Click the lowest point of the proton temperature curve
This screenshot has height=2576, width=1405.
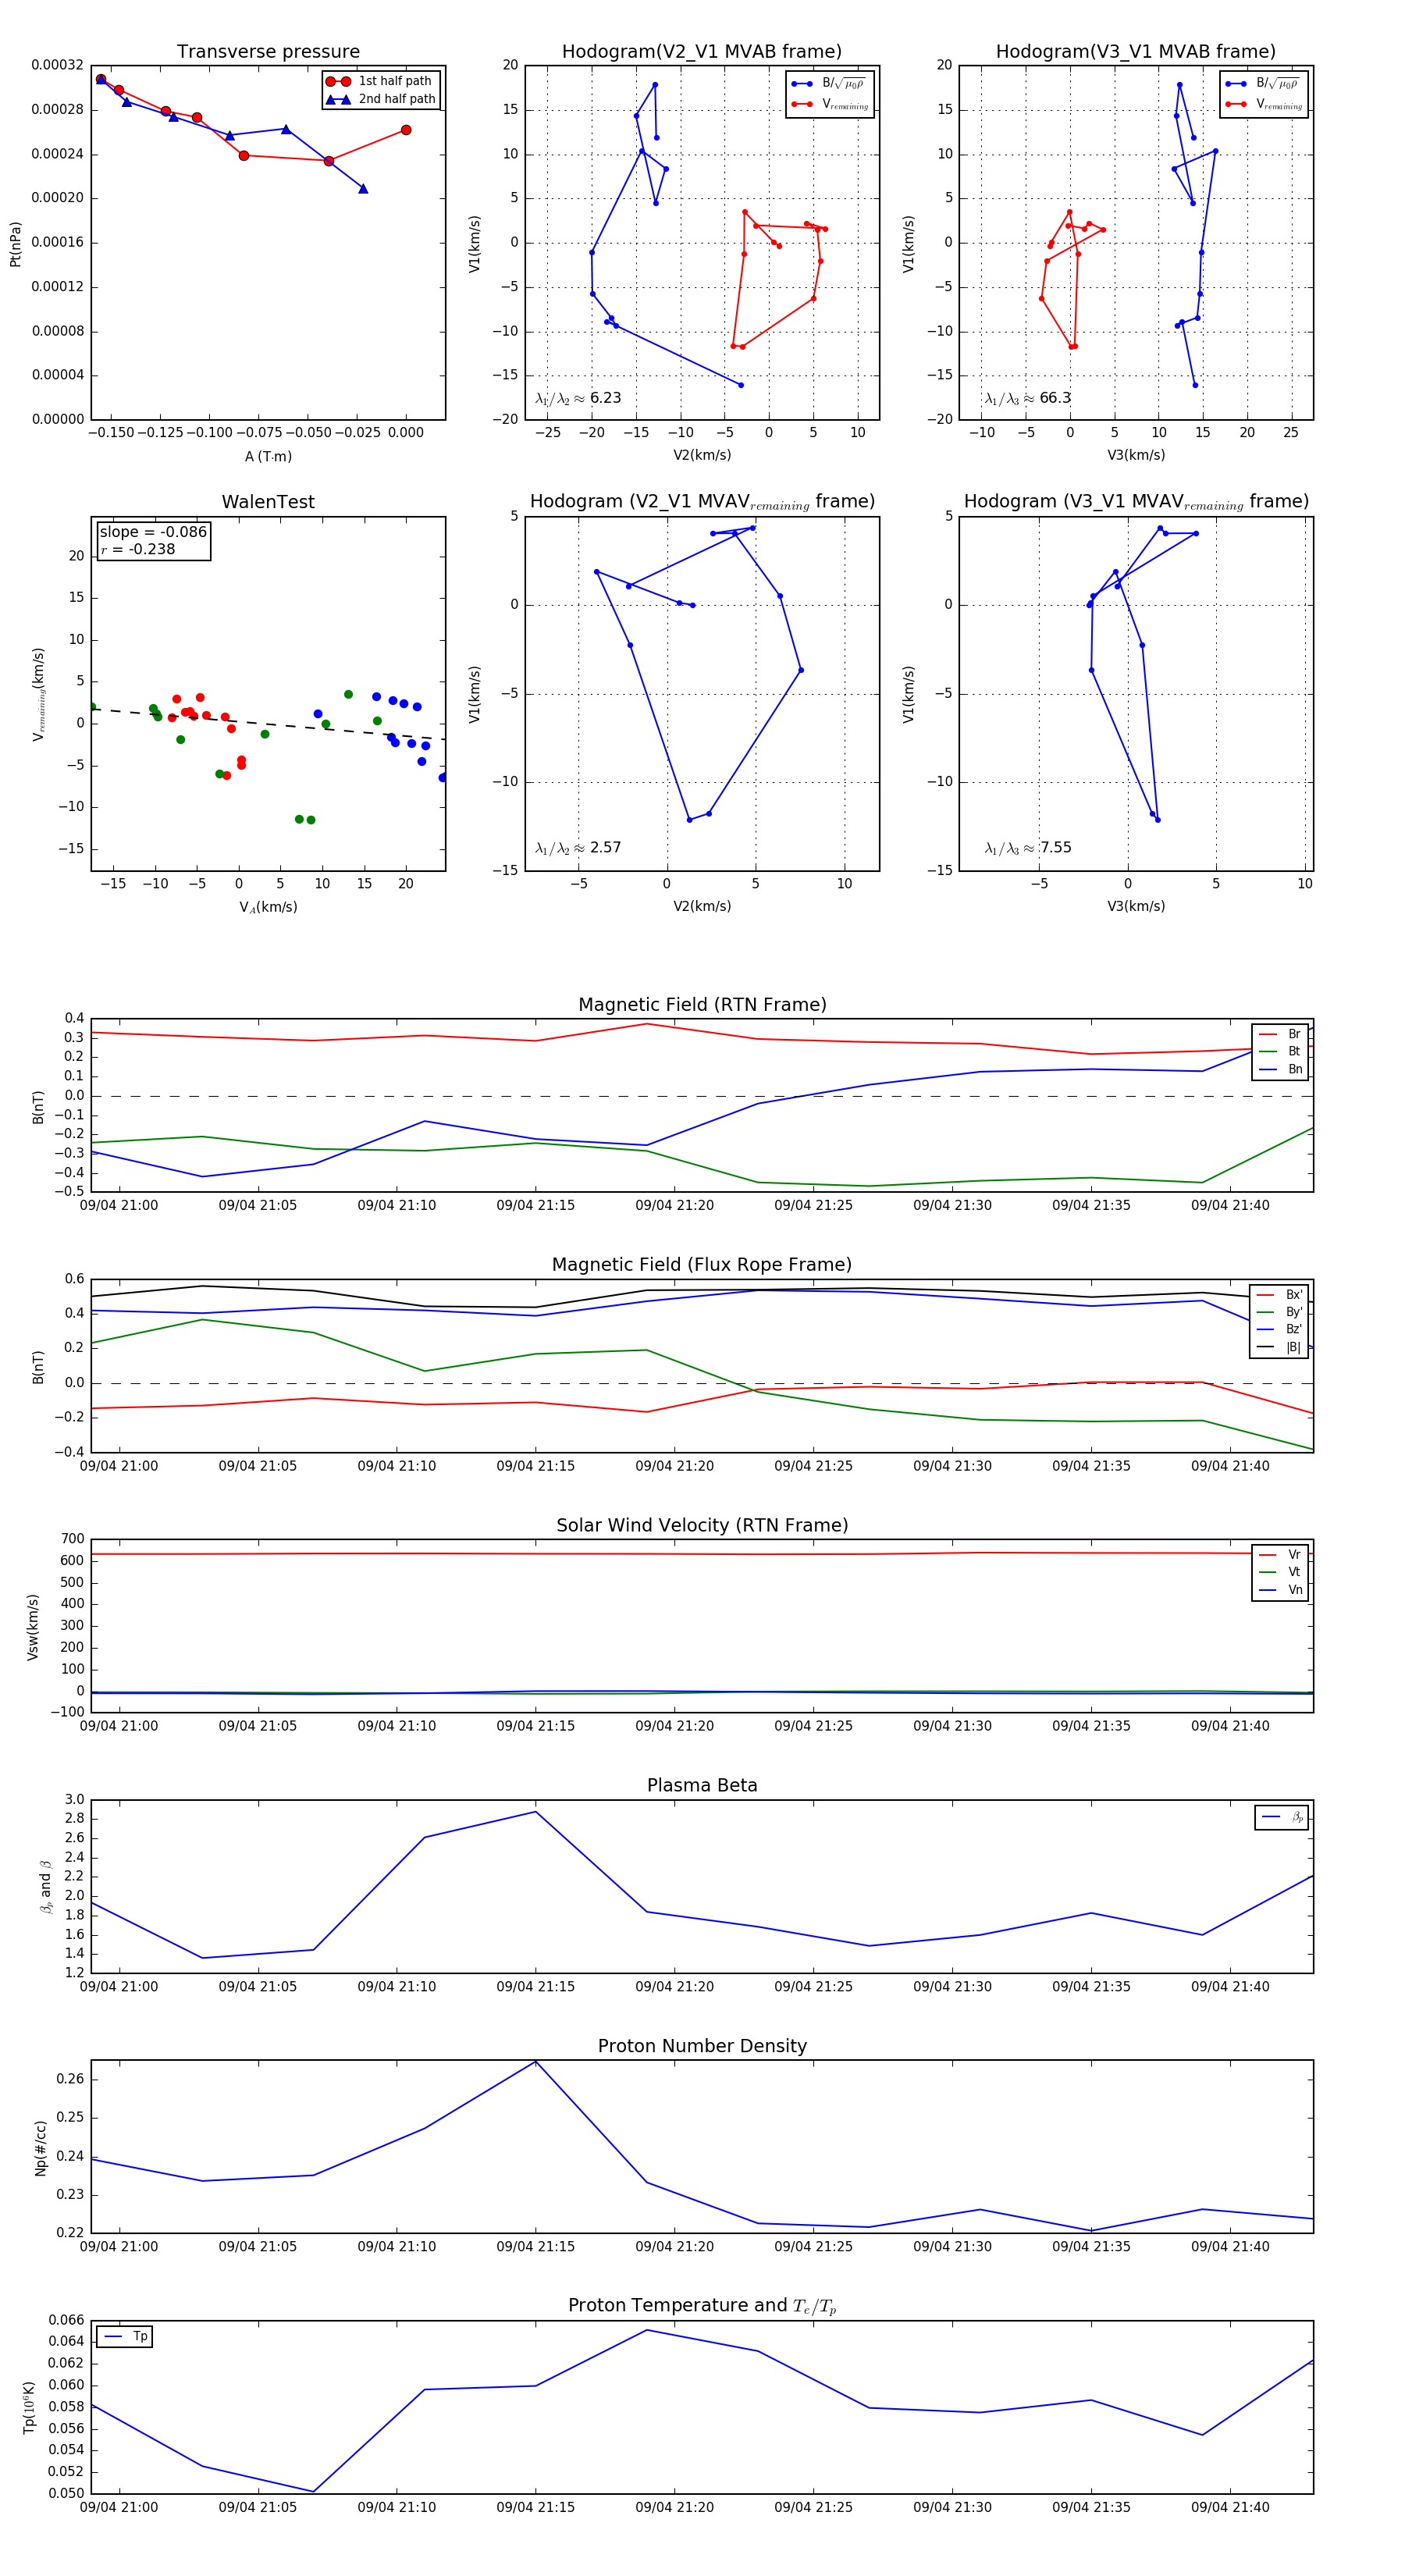314,2491
